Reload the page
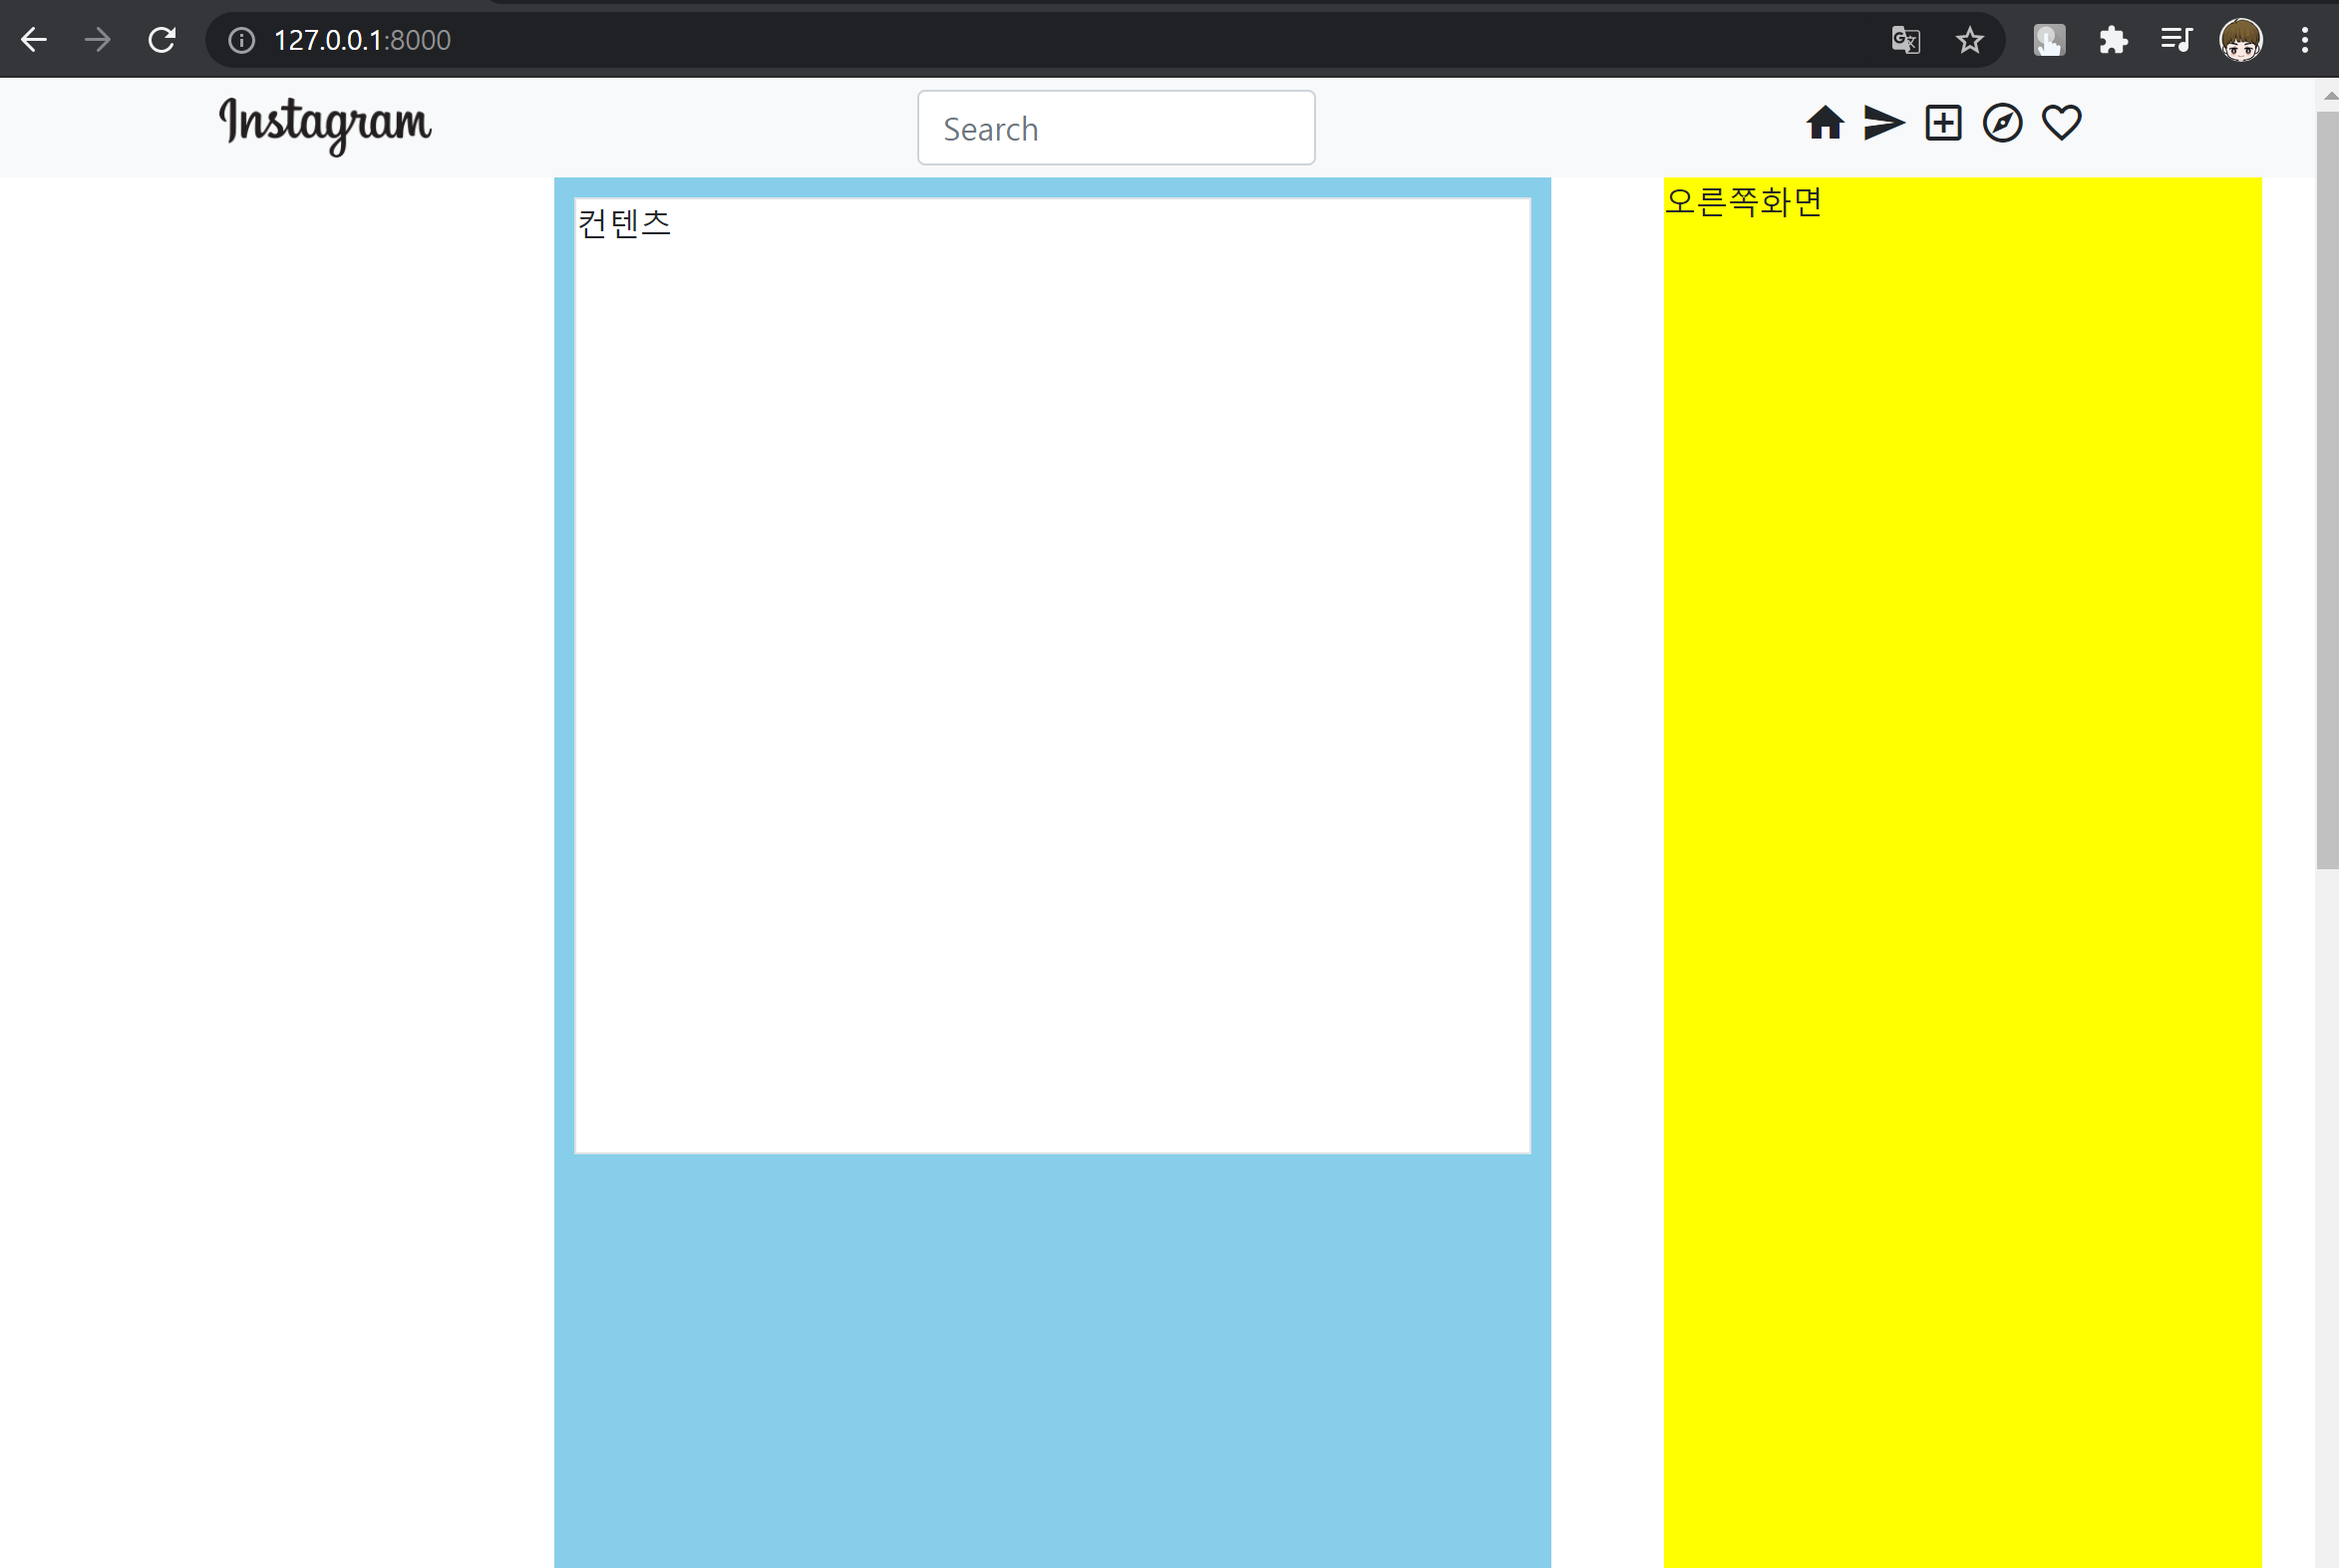2339x1568 pixels. [x=162, y=40]
